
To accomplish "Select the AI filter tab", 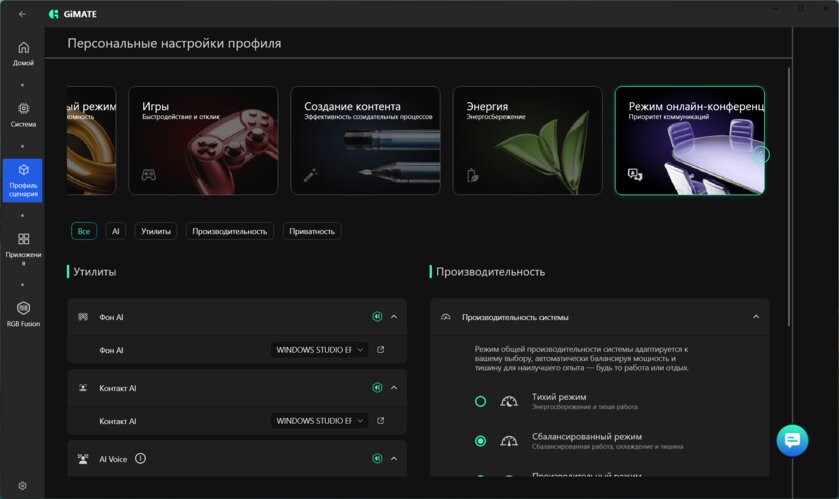I will pyautogui.click(x=116, y=231).
